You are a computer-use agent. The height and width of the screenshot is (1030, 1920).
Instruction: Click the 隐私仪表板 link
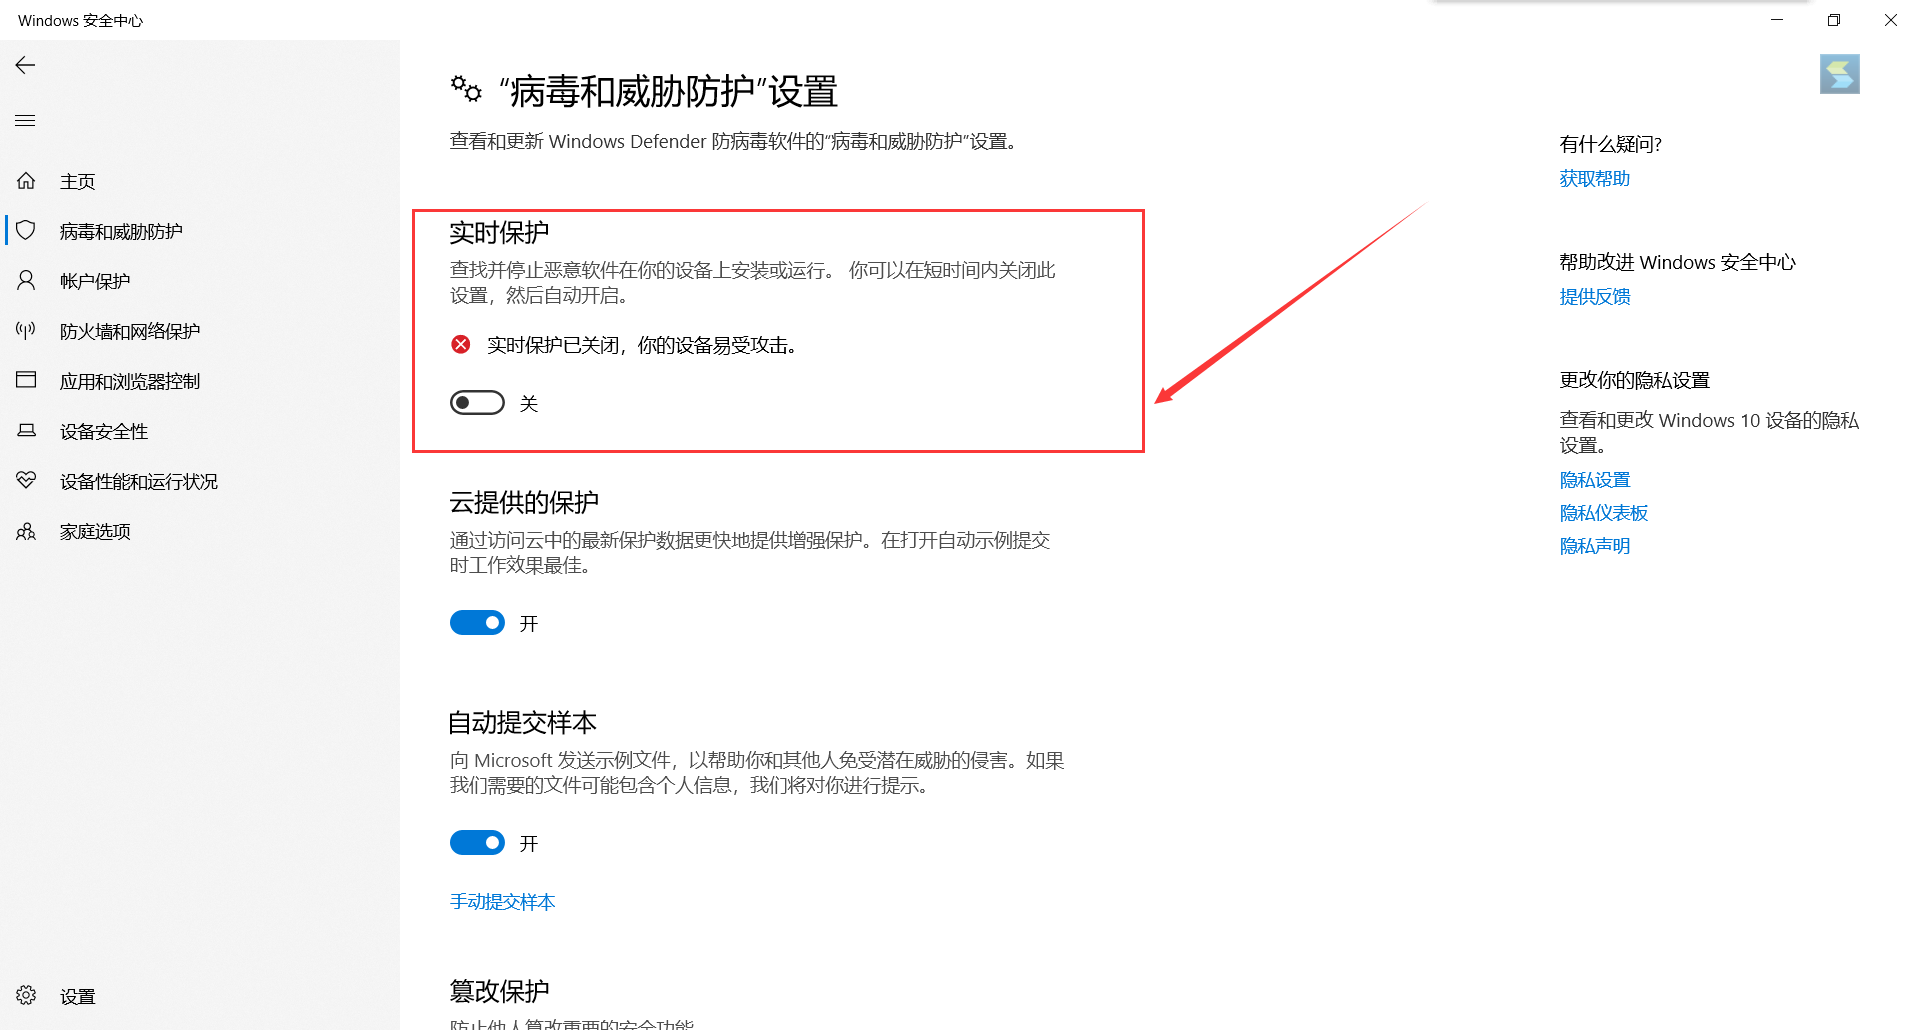pyautogui.click(x=1603, y=513)
